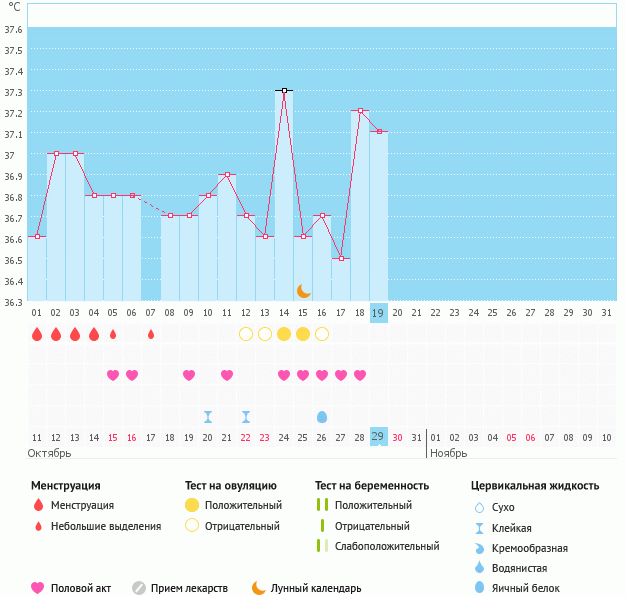The width and height of the screenshot is (626, 595).
Task: Click highlighted calendar date 29 in October
Action: pos(378,437)
